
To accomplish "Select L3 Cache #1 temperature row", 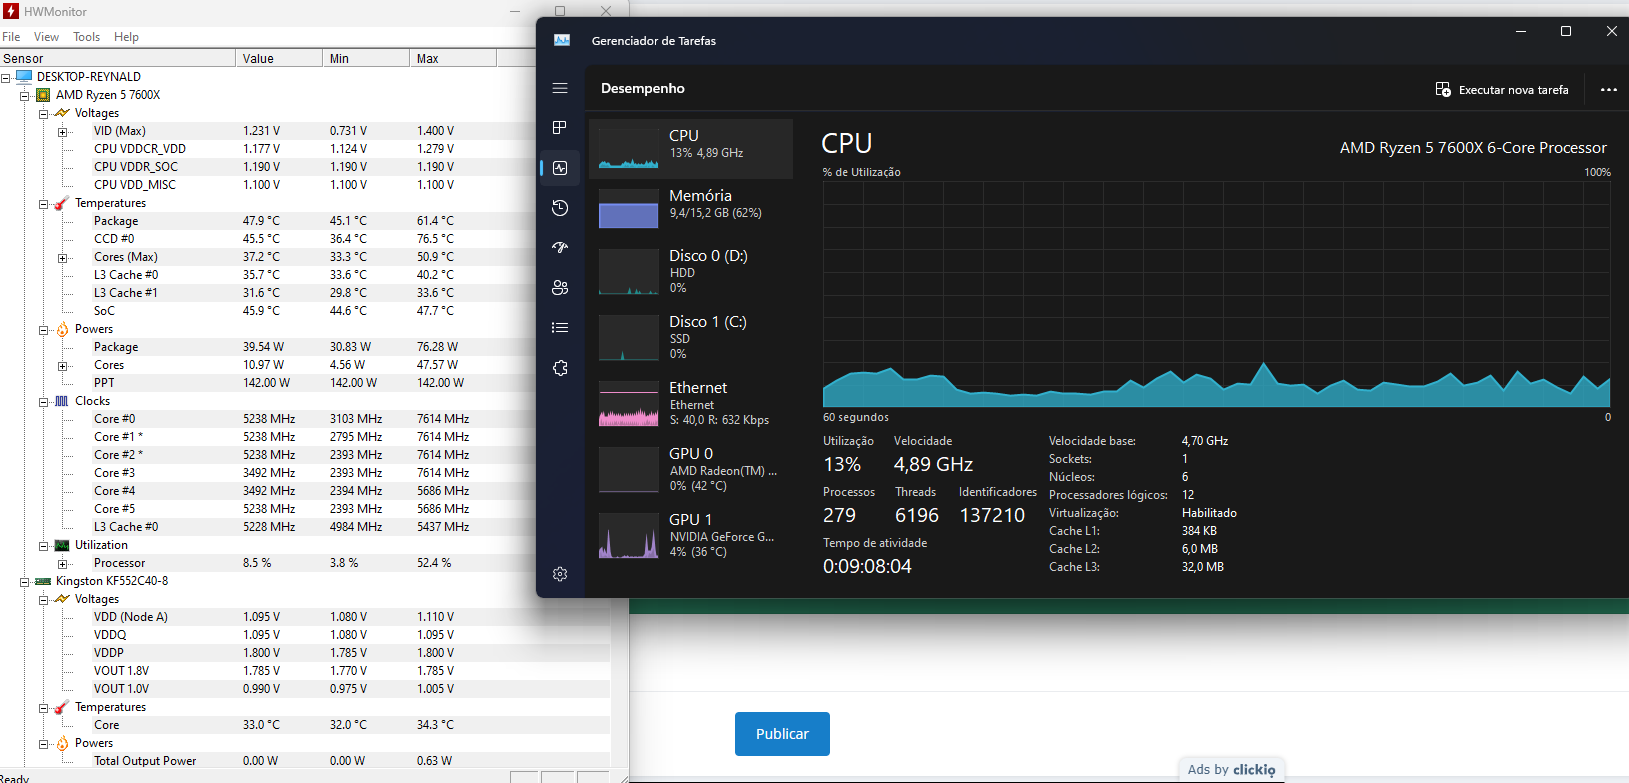I will point(305,293).
